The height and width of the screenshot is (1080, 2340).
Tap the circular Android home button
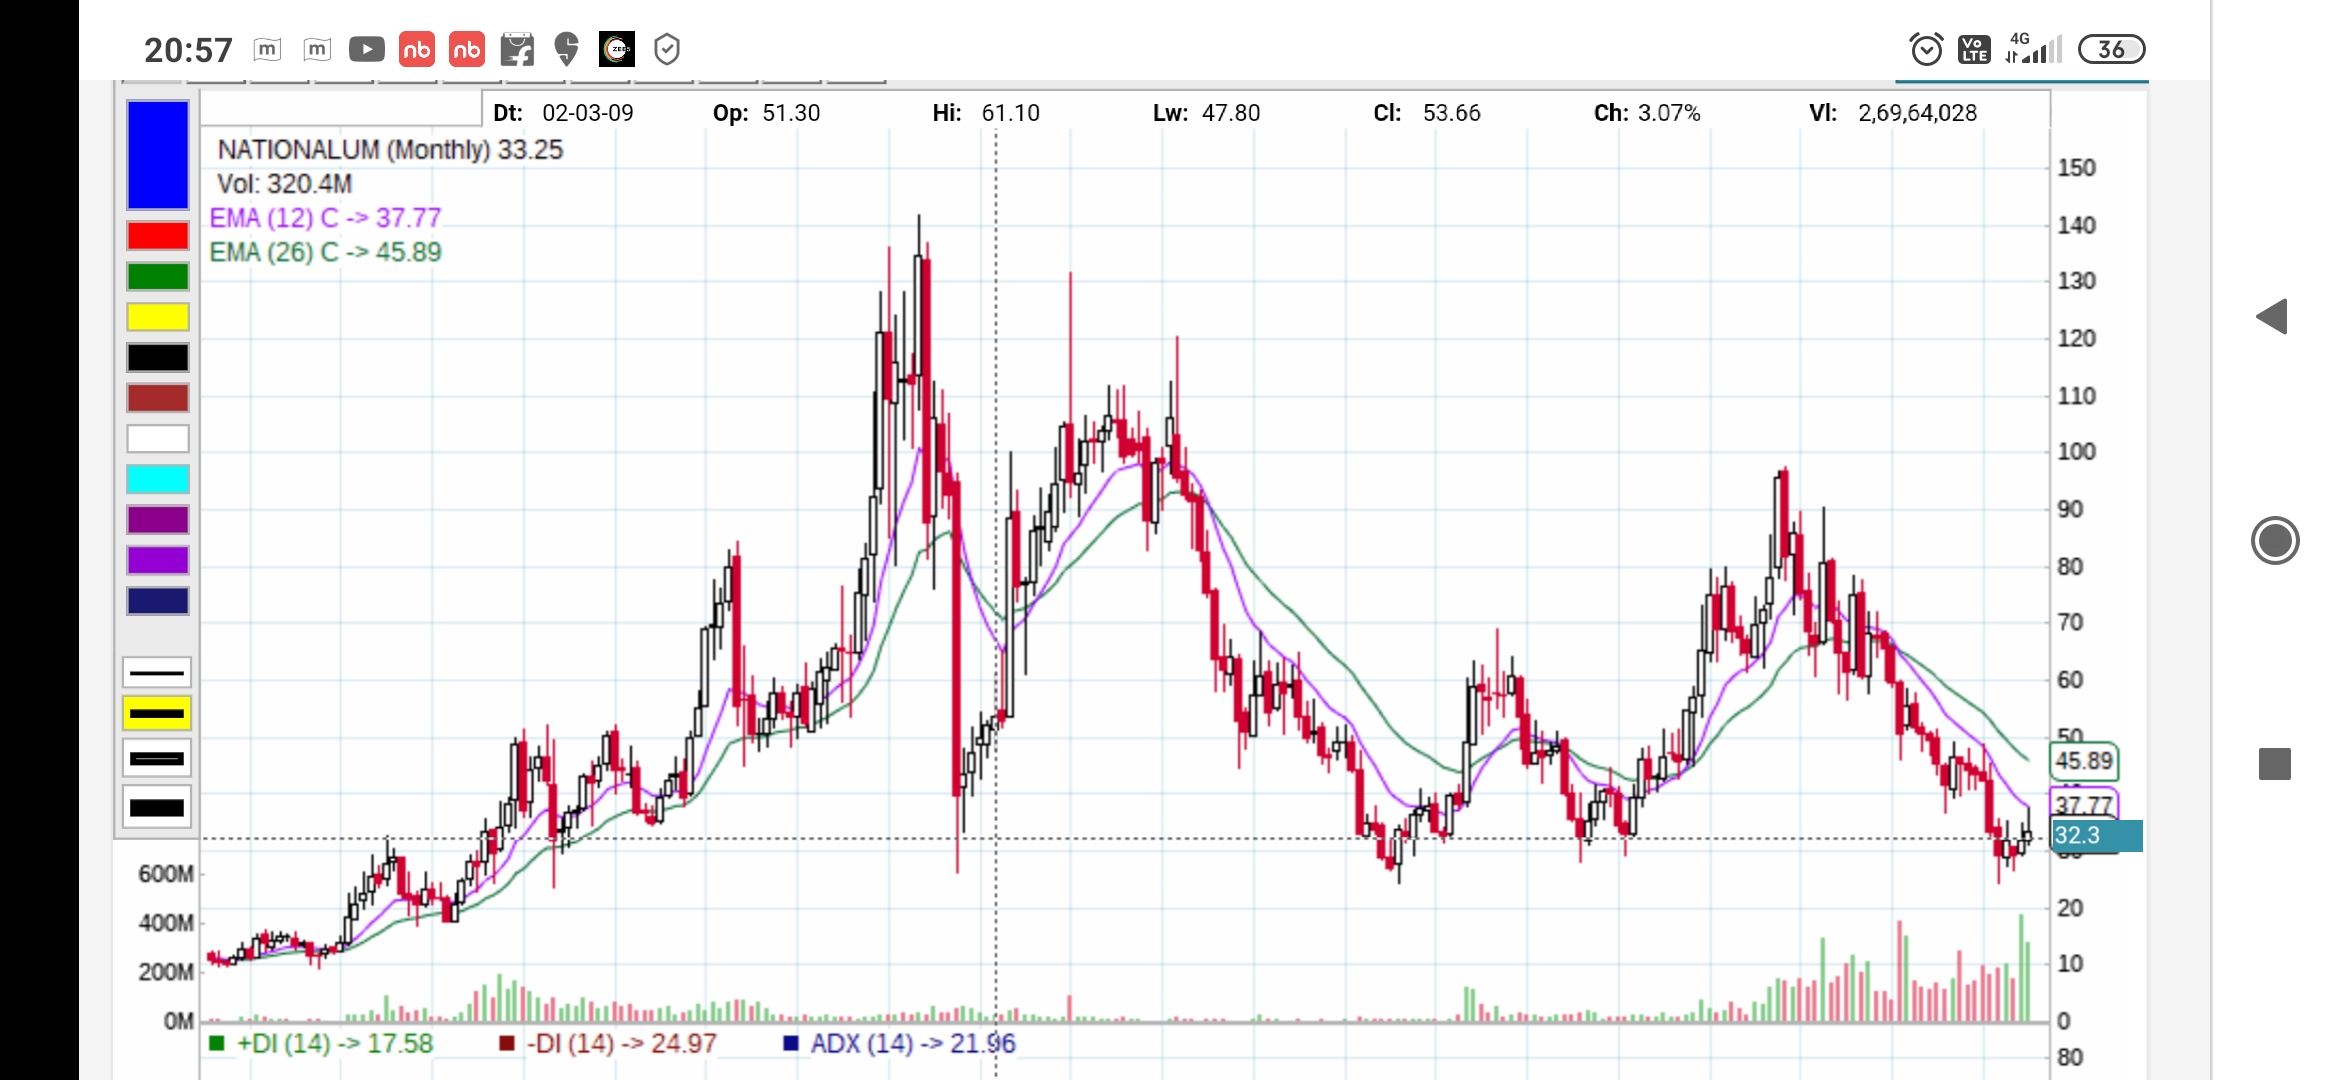(x=2275, y=541)
